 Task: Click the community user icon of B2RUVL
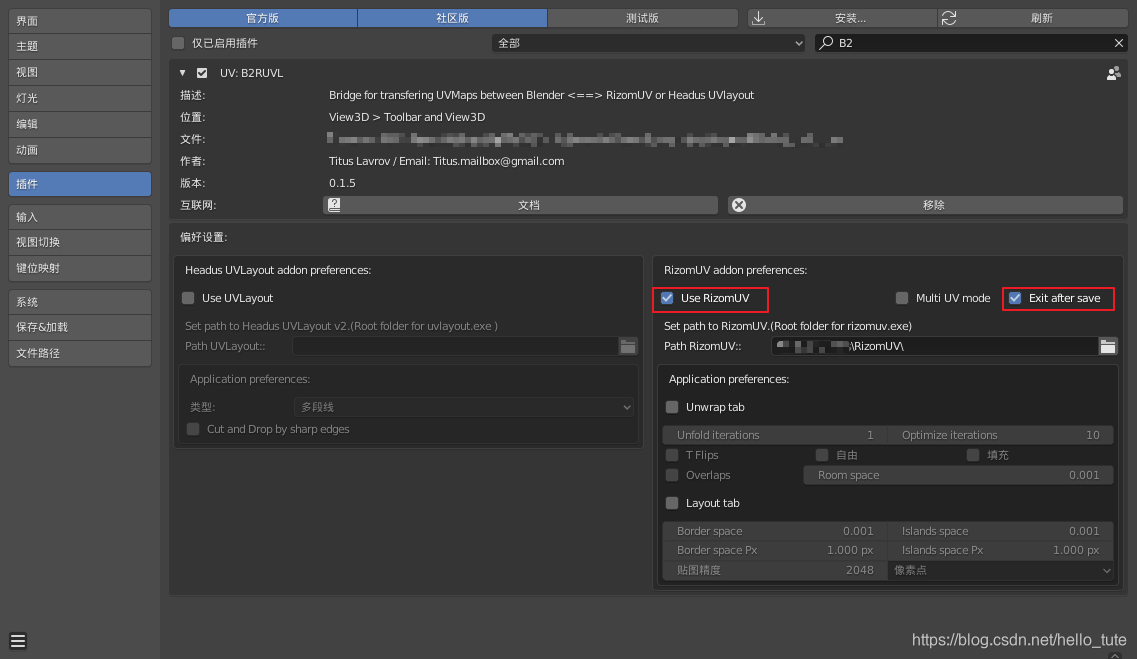1114,73
